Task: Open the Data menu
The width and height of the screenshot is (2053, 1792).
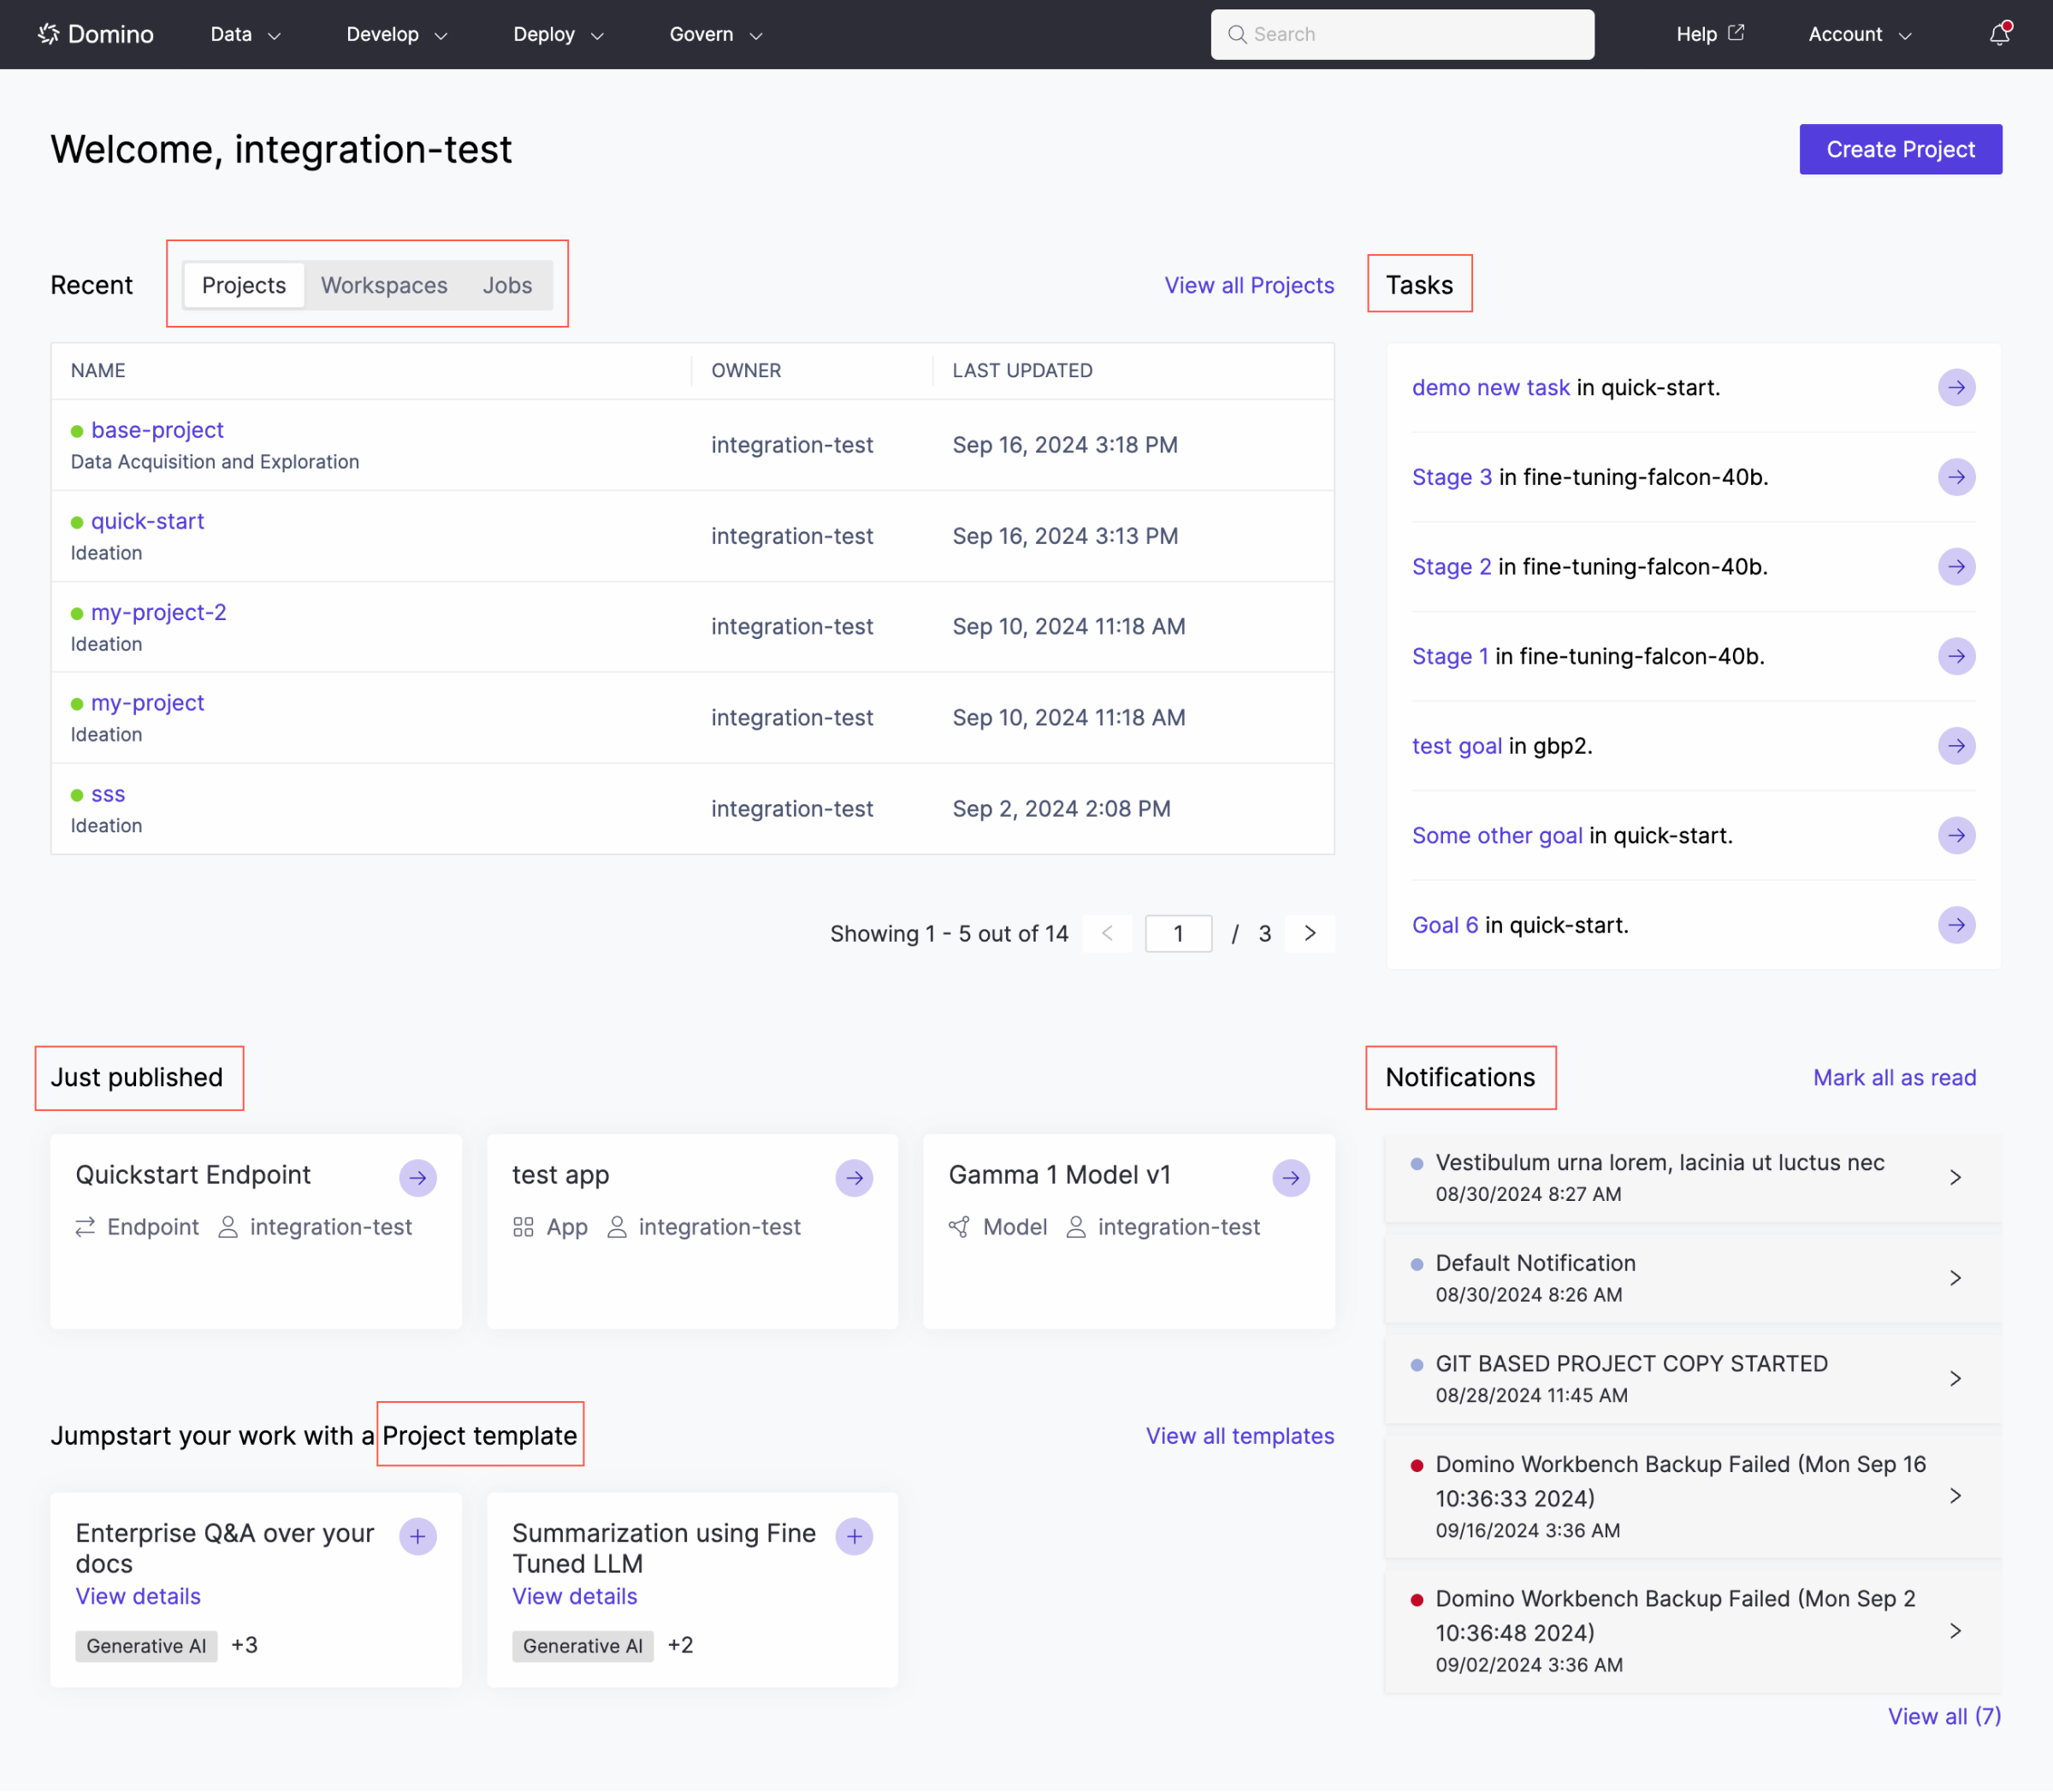Action: click(x=243, y=33)
